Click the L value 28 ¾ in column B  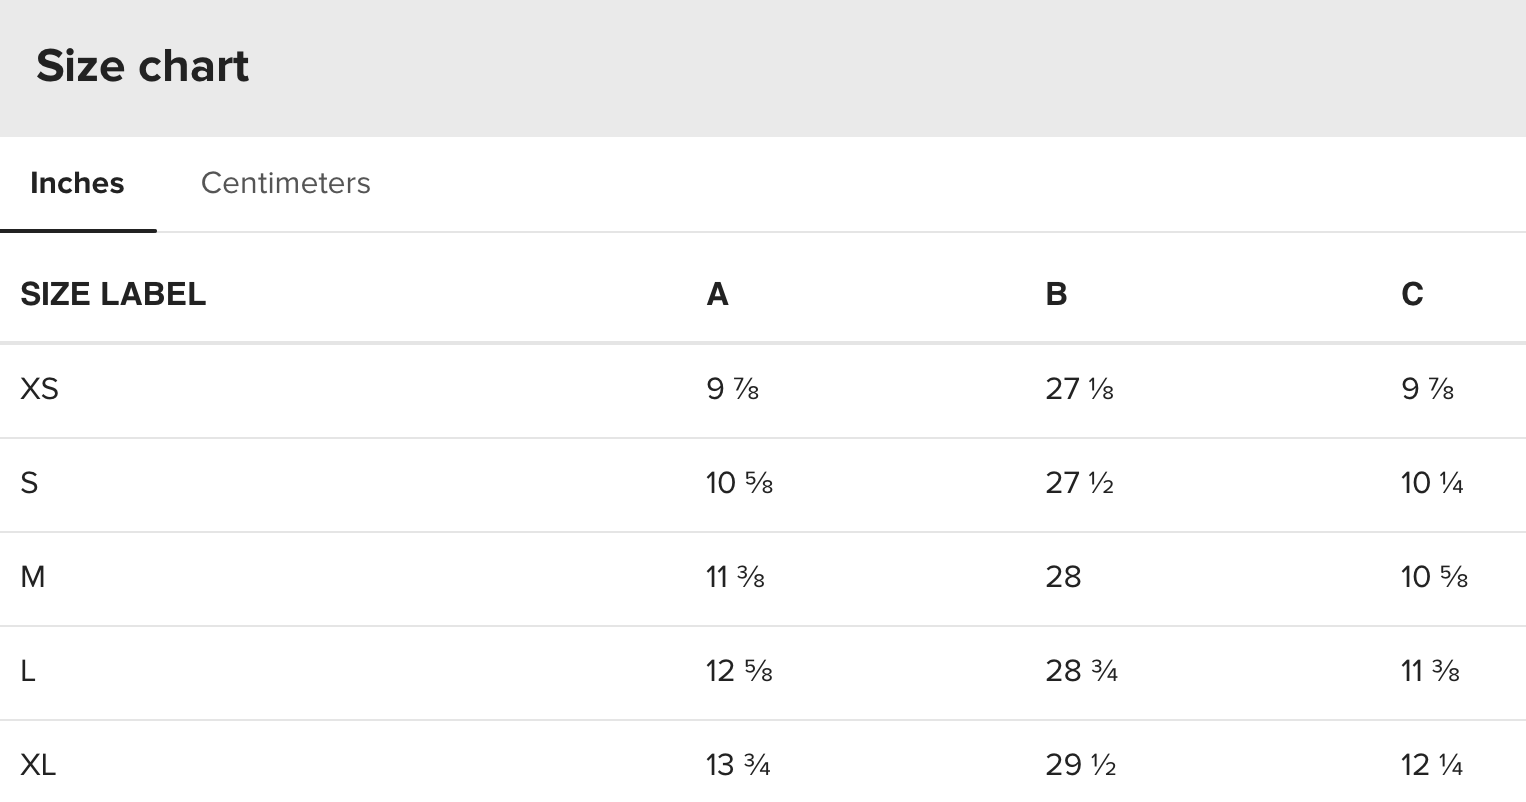[x=1081, y=671]
